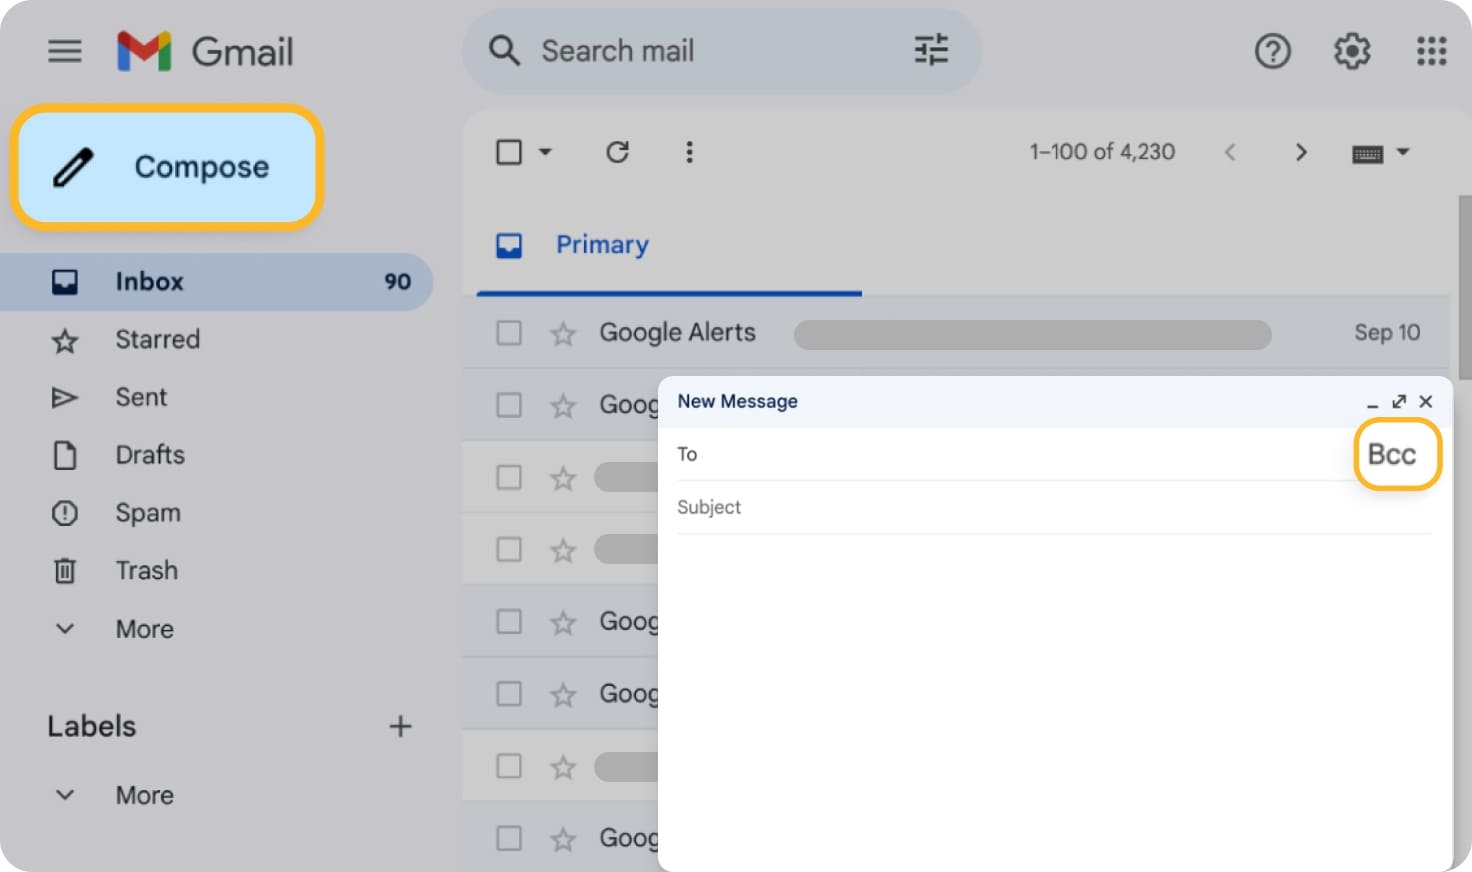This screenshot has width=1472, height=872.
Task: Select the Compose button's pencil icon
Action: (x=74, y=167)
